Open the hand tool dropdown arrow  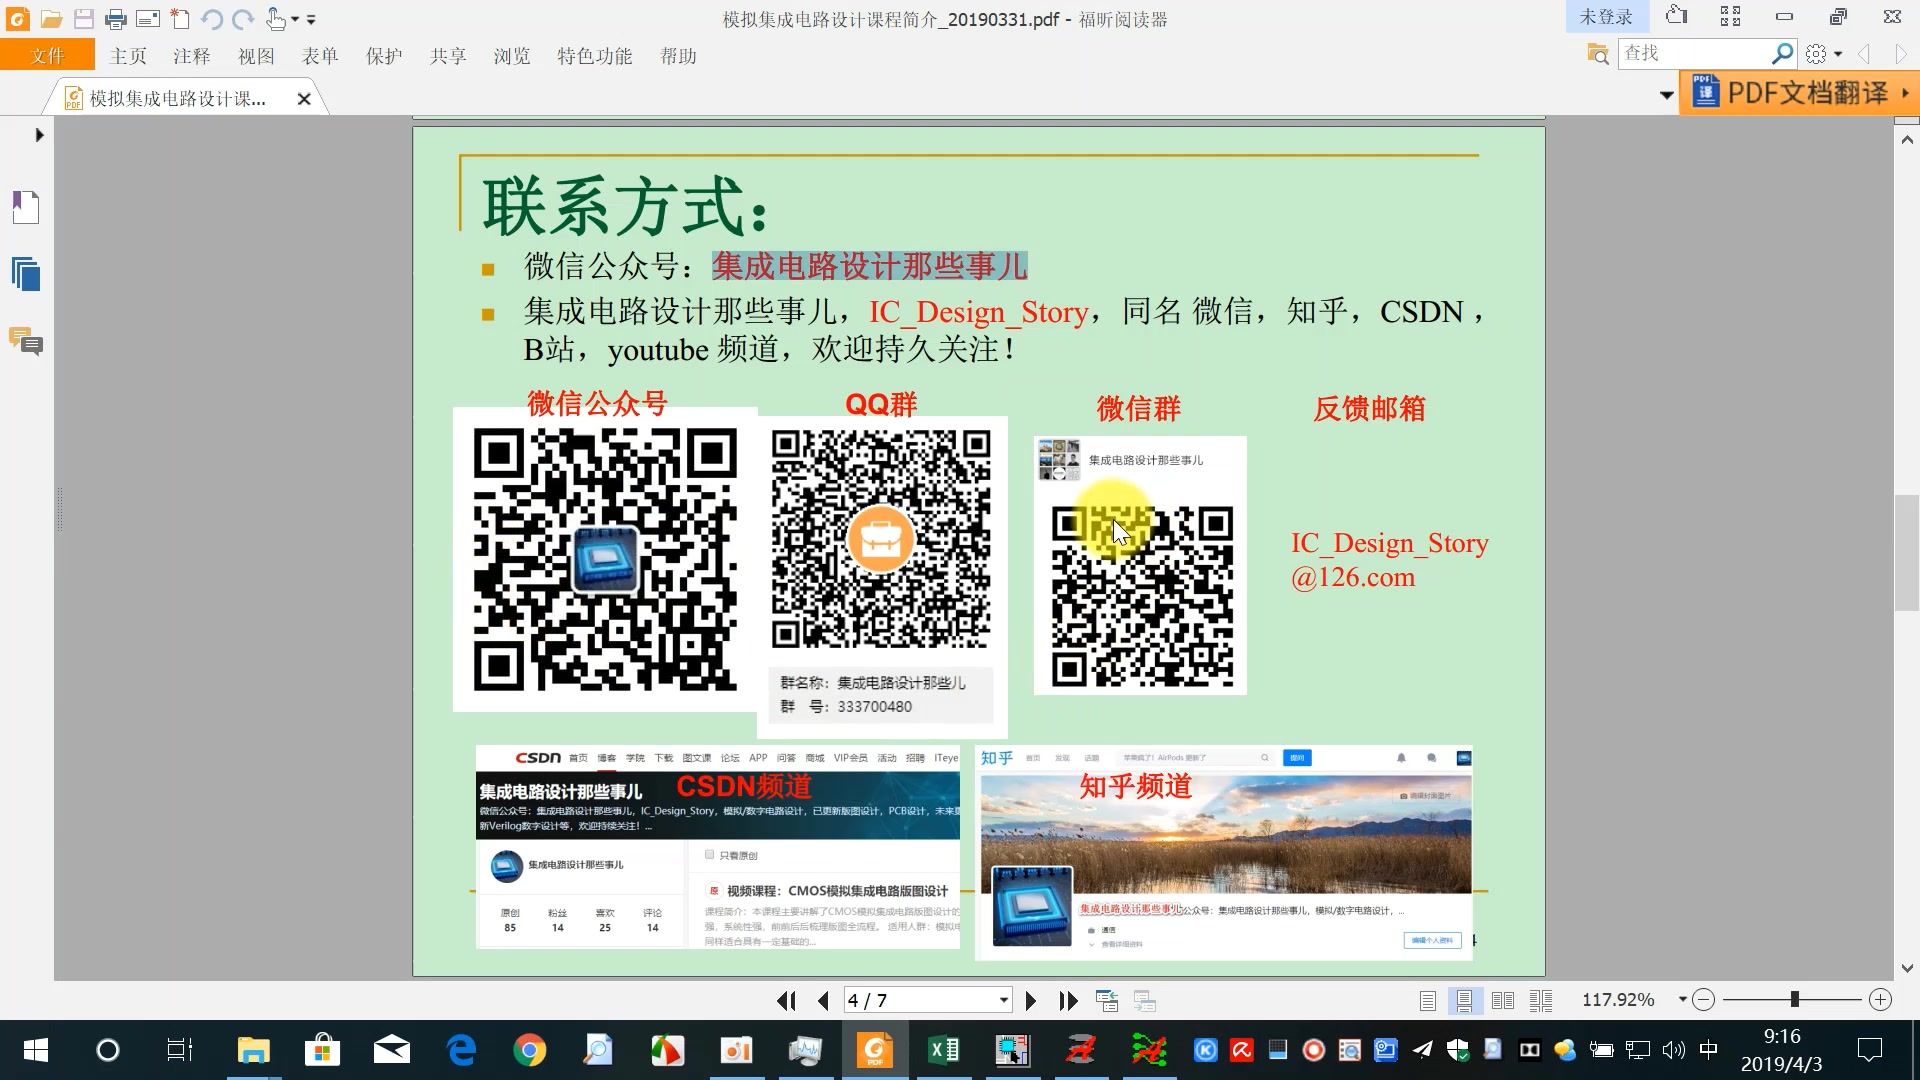click(295, 20)
